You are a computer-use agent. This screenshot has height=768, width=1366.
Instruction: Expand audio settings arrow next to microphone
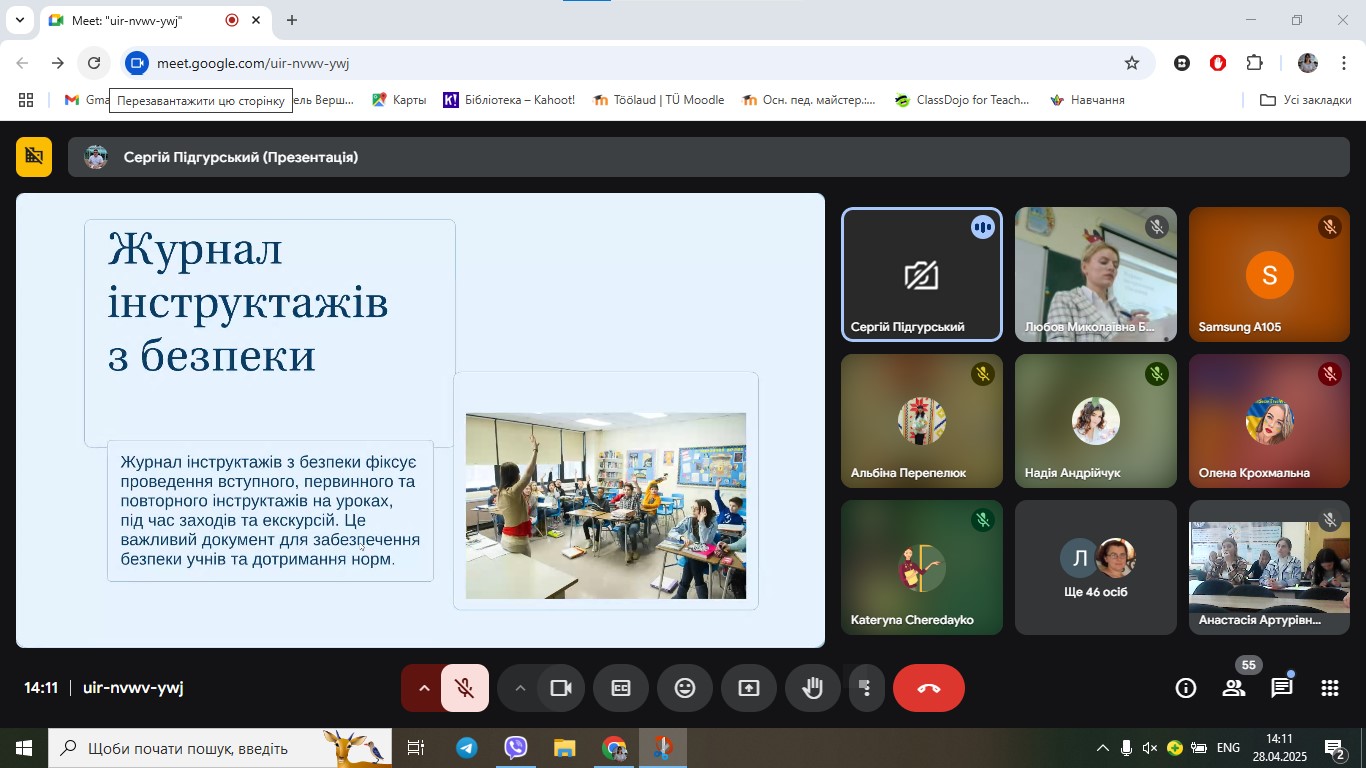423,688
